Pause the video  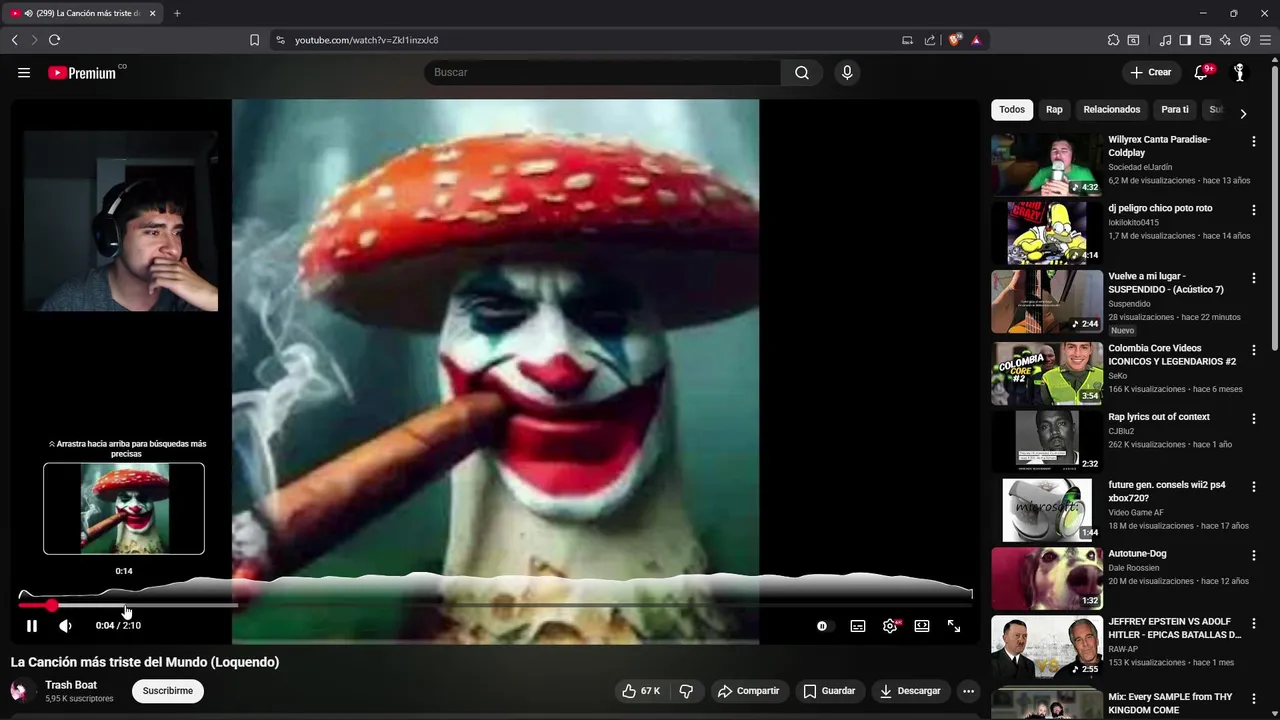tap(32, 626)
